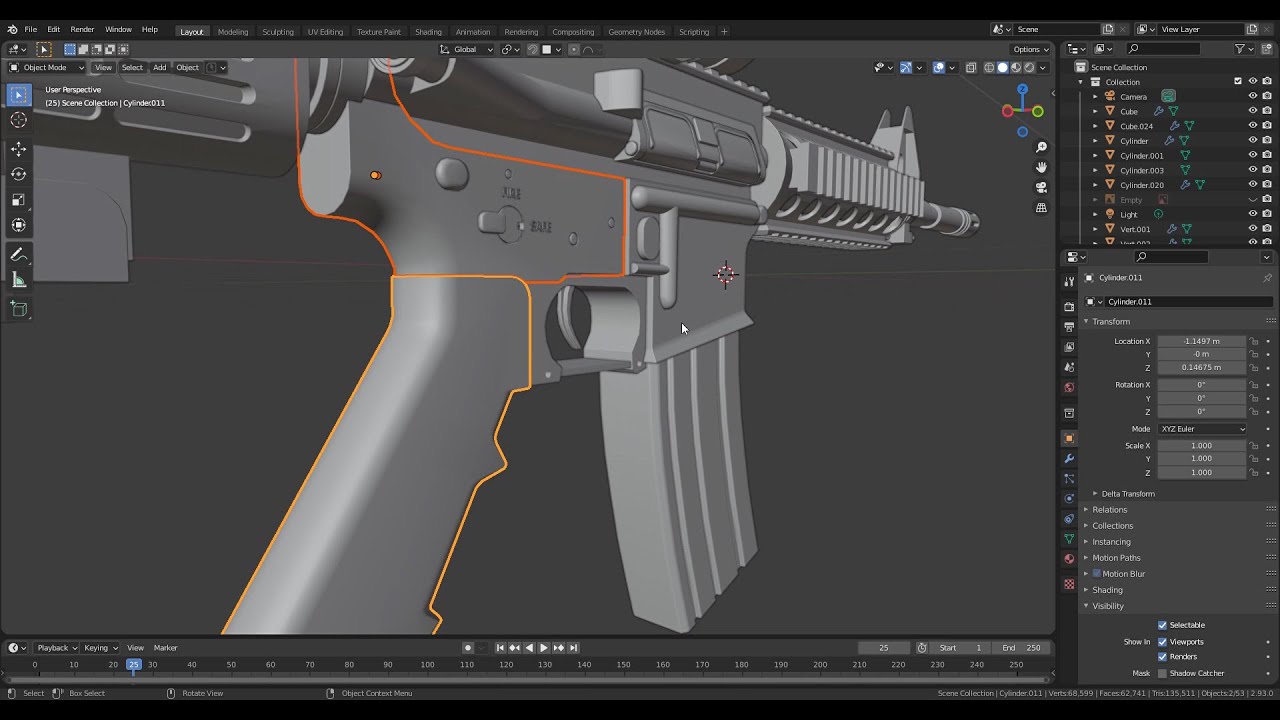Screen dimensions: 1280x720
Task: Click Marker in timeline header
Action: [165, 648]
